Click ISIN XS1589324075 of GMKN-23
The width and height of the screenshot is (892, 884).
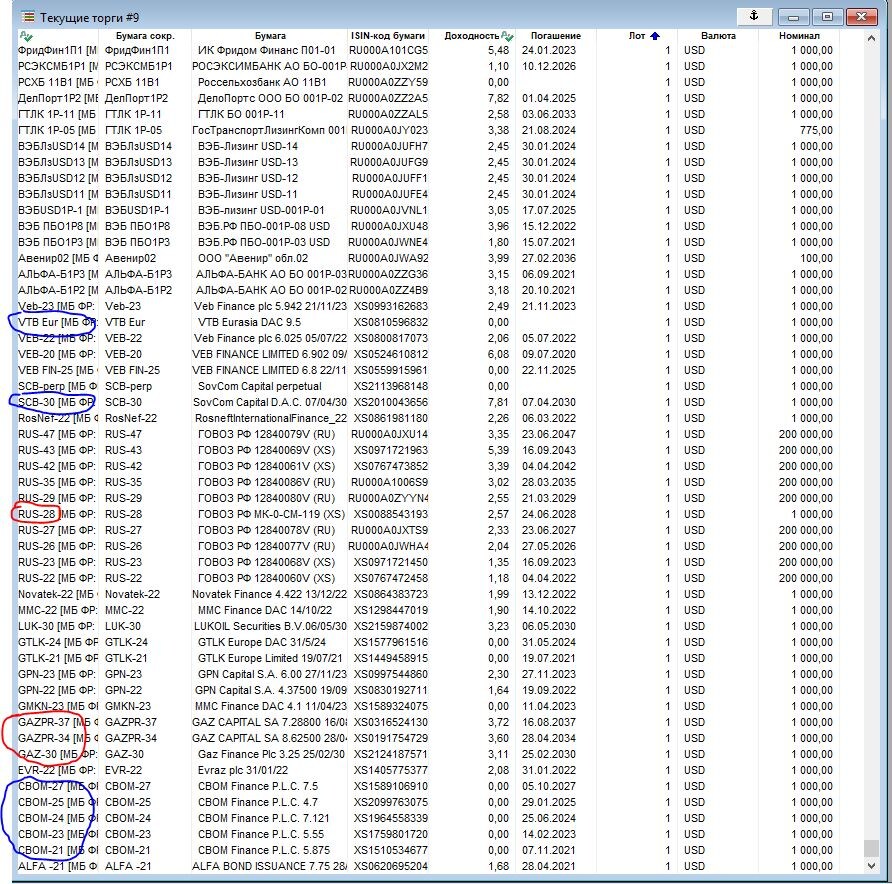(x=391, y=706)
